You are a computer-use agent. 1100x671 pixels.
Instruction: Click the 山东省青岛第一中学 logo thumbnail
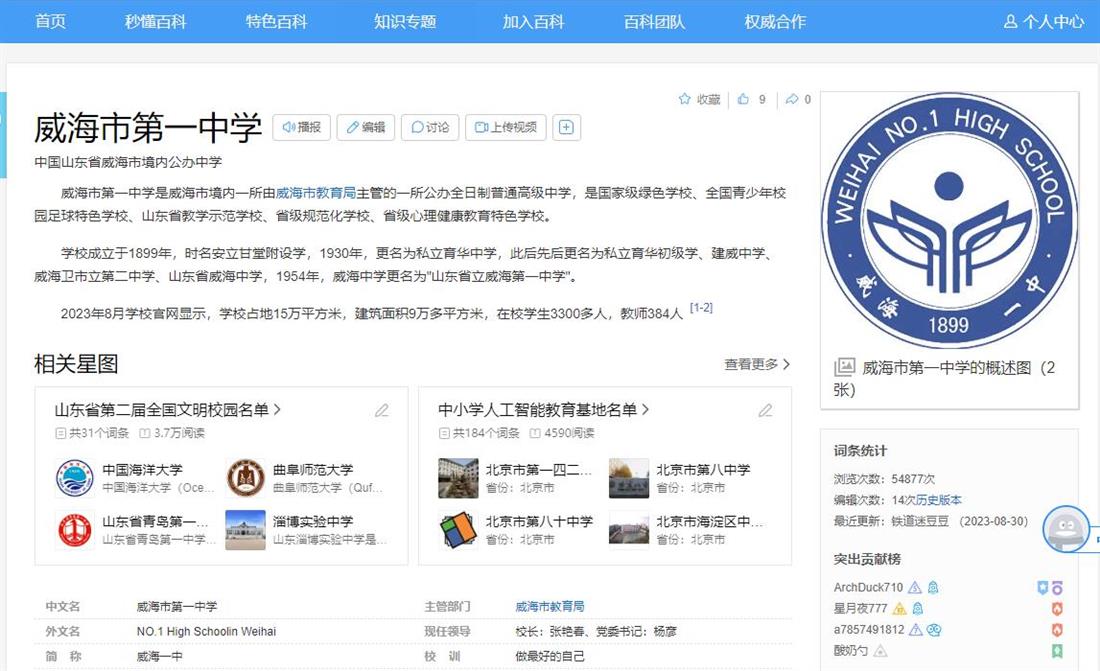coord(75,530)
